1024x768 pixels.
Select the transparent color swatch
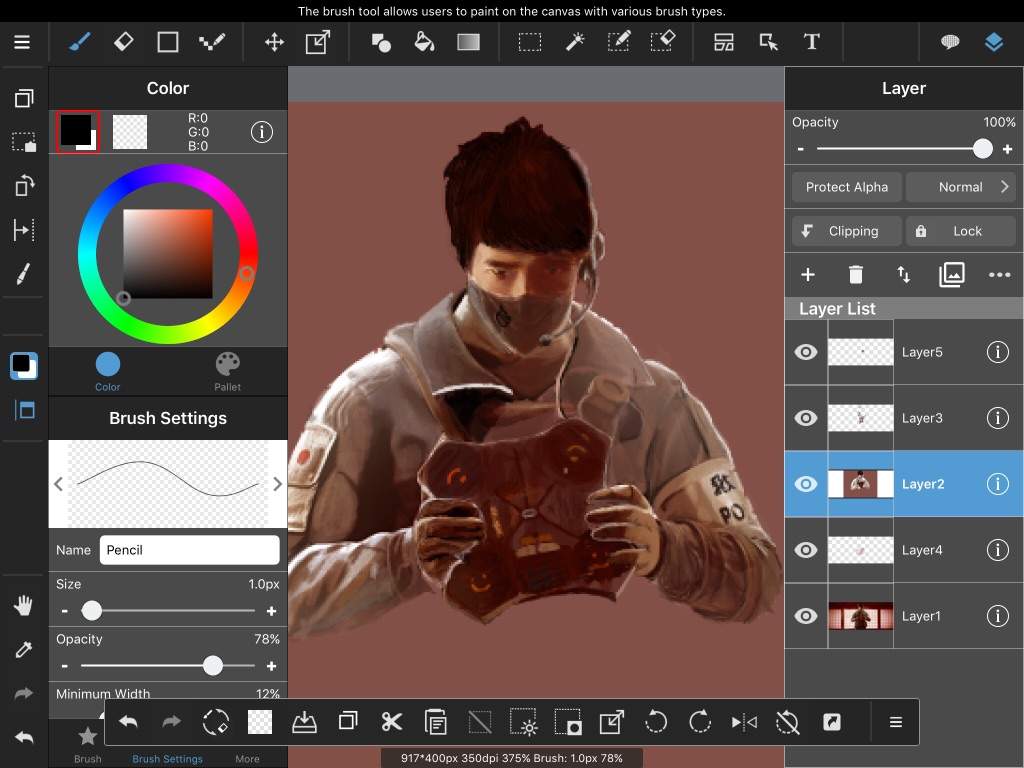[130, 132]
